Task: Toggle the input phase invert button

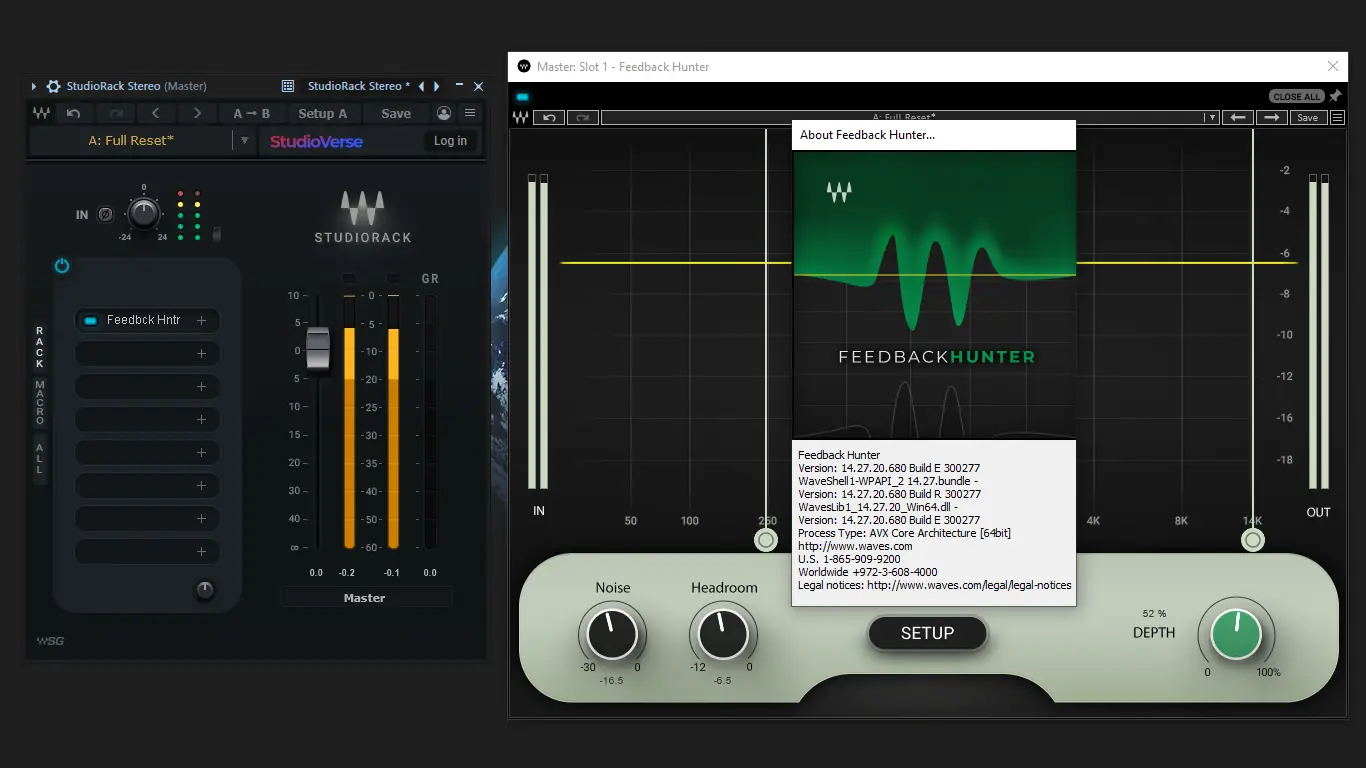Action: (x=105, y=214)
